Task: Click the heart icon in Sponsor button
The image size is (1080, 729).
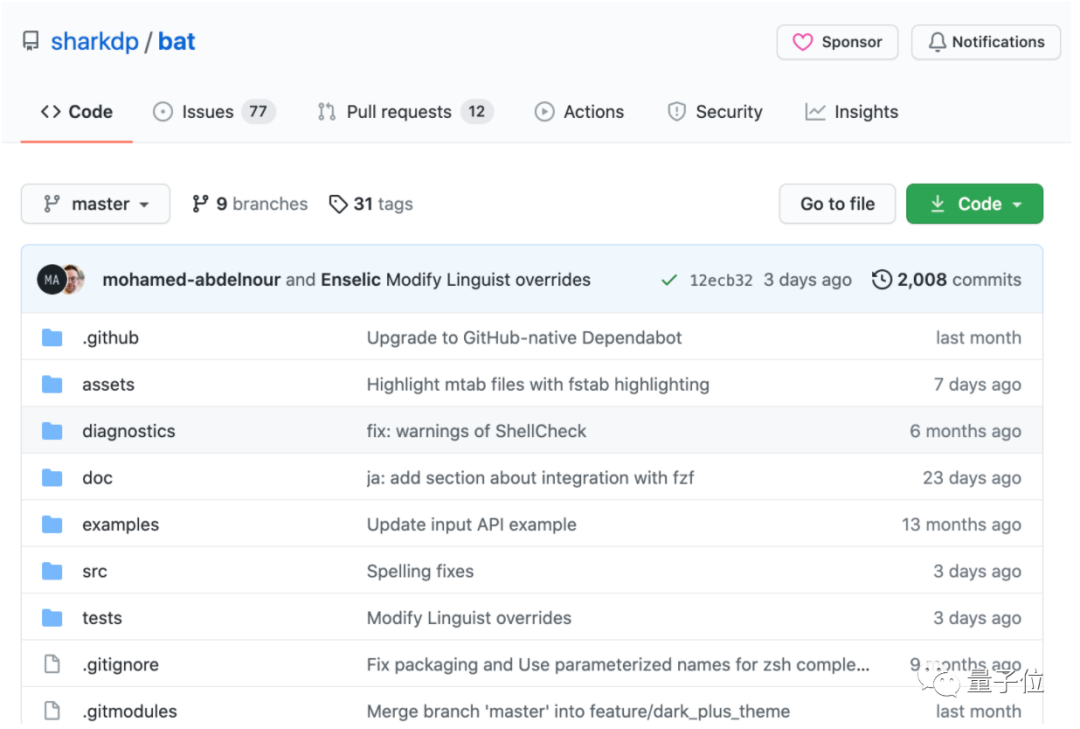Action: pos(802,42)
